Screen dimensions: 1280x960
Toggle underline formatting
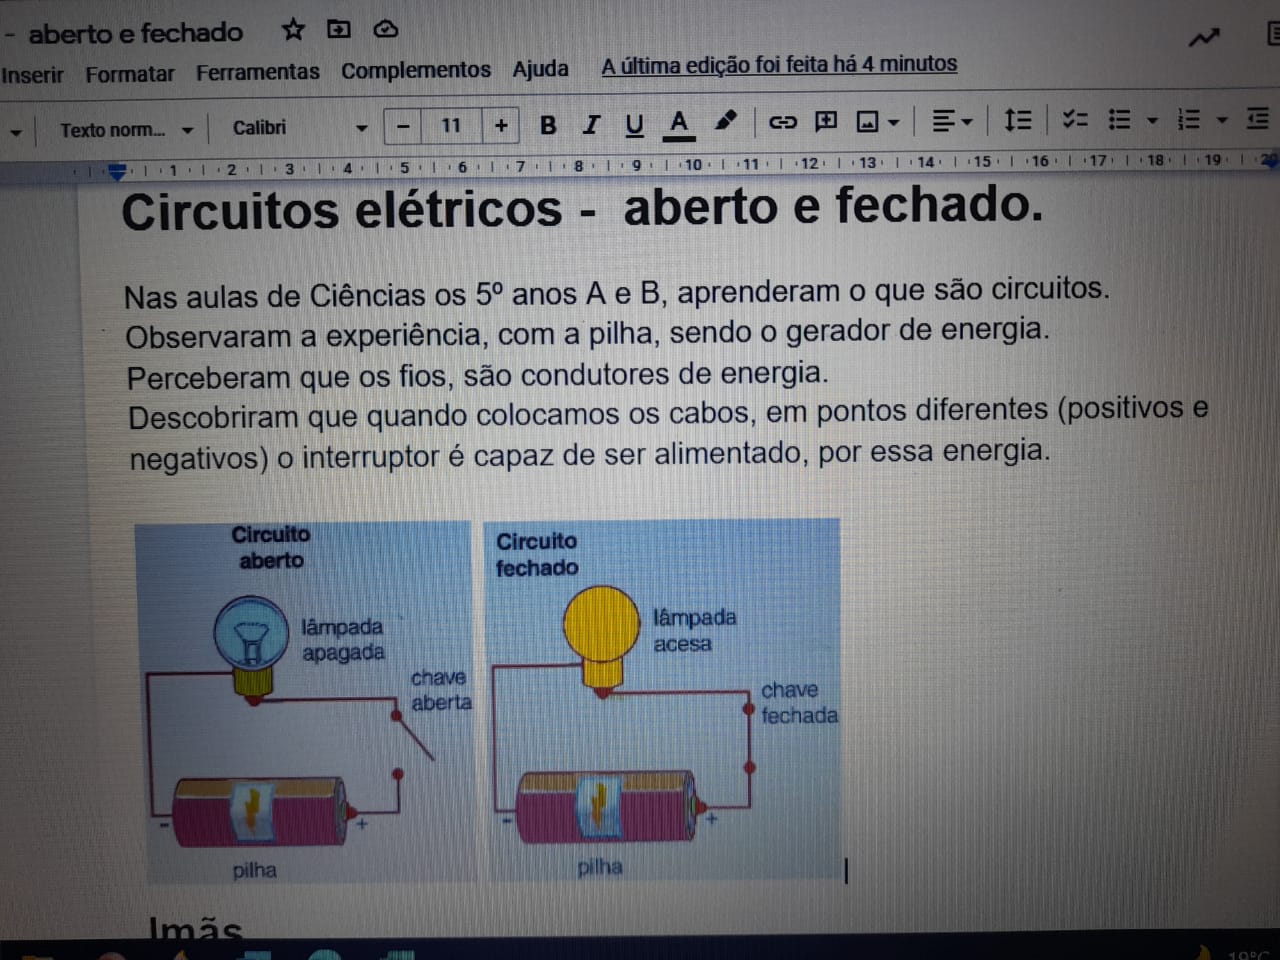coord(634,125)
